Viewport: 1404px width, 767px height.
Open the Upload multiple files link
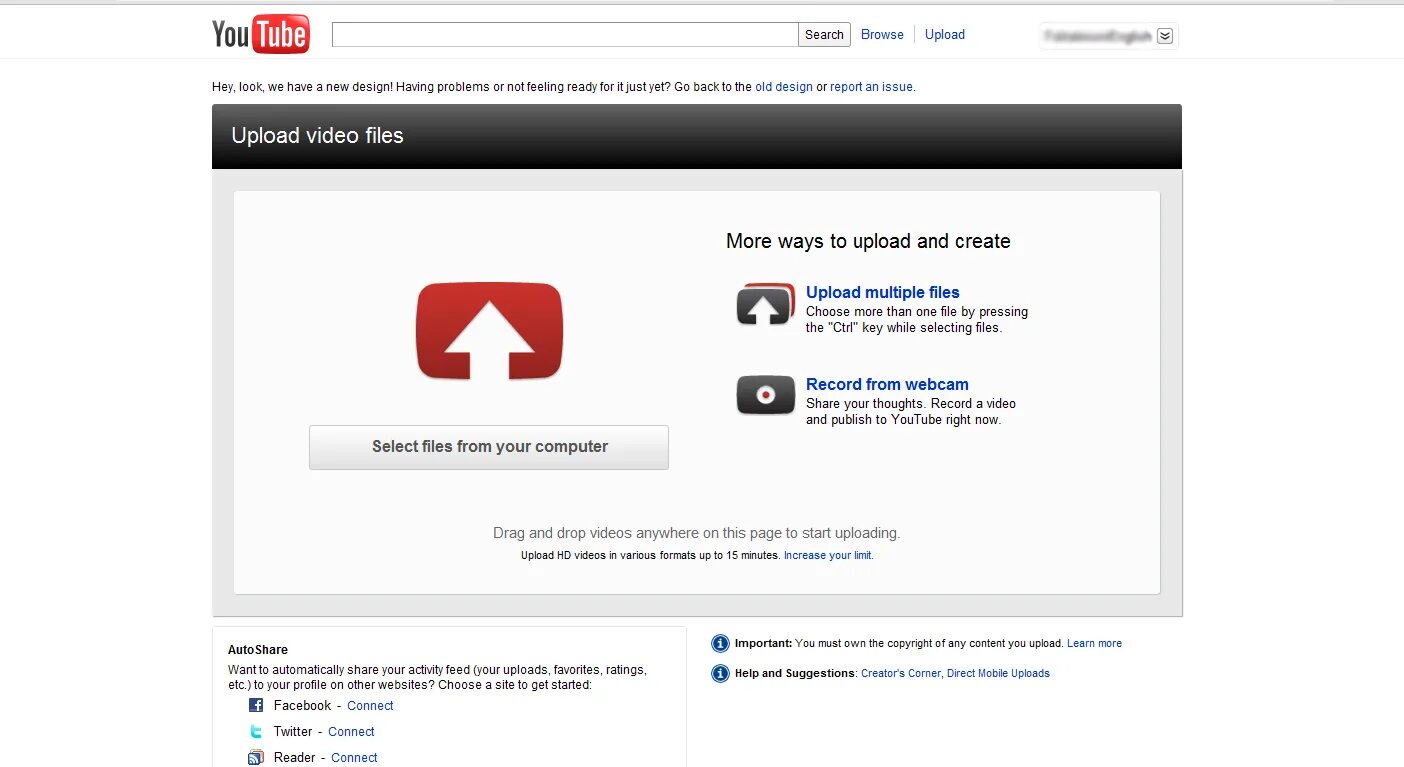click(x=883, y=292)
